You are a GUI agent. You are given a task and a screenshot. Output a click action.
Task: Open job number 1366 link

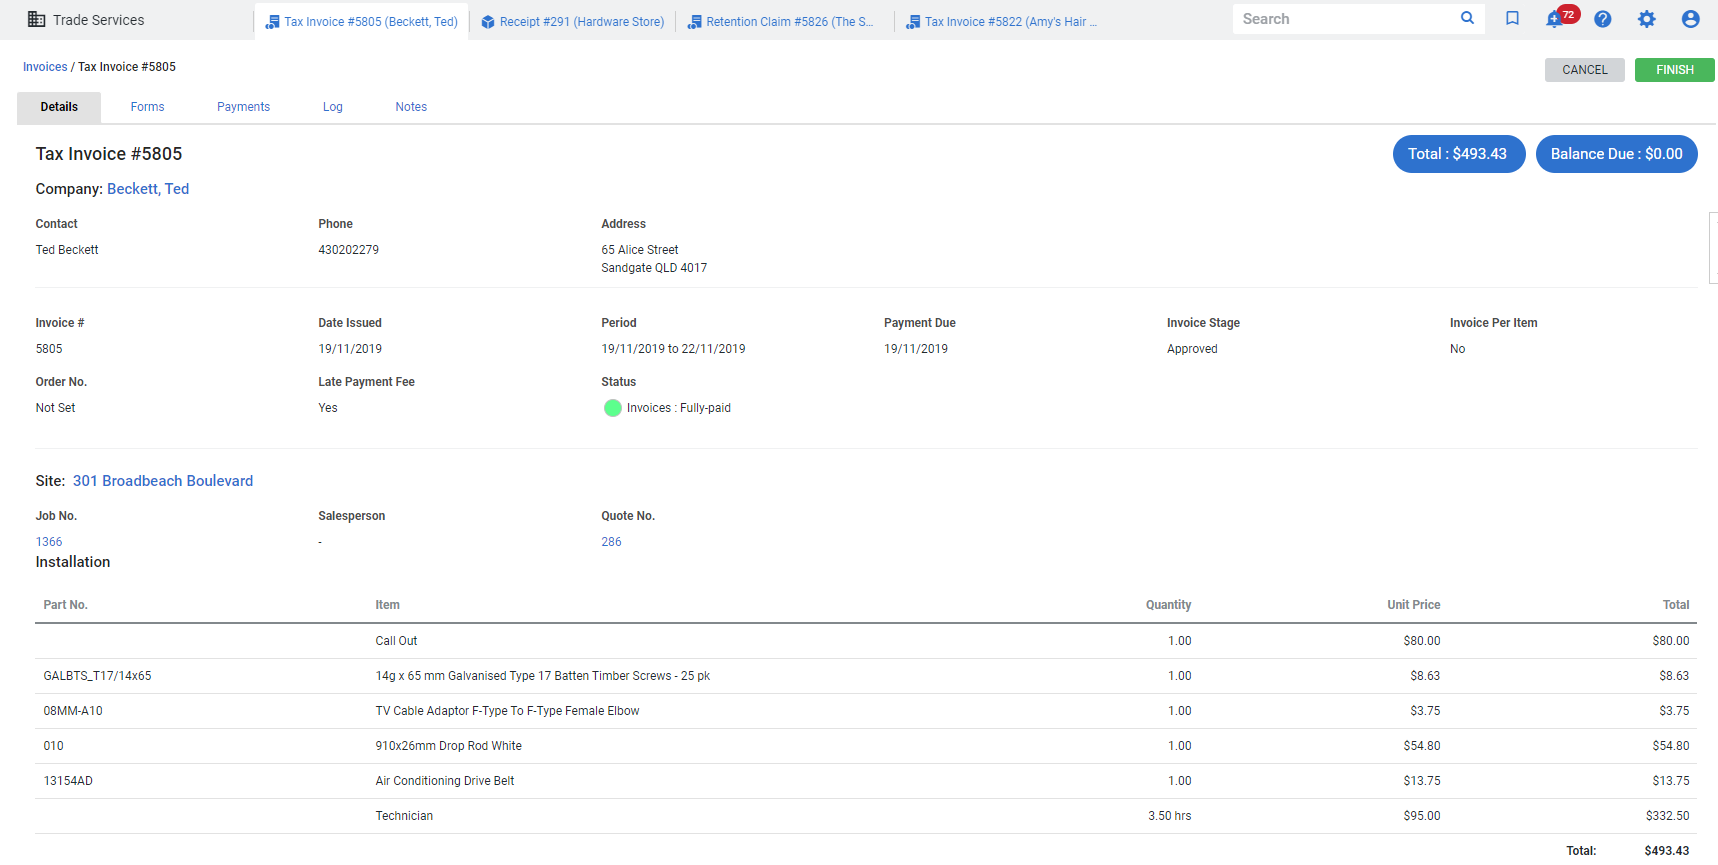pos(49,542)
